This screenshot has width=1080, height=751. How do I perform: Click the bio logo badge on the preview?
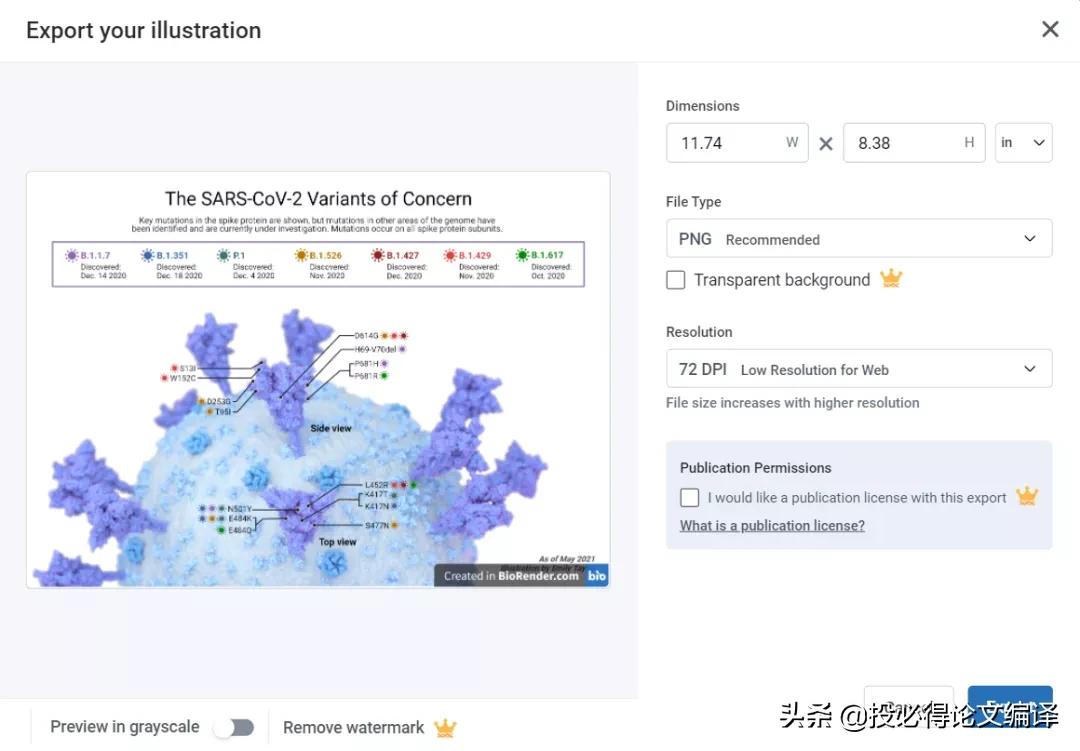[x=597, y=576]
